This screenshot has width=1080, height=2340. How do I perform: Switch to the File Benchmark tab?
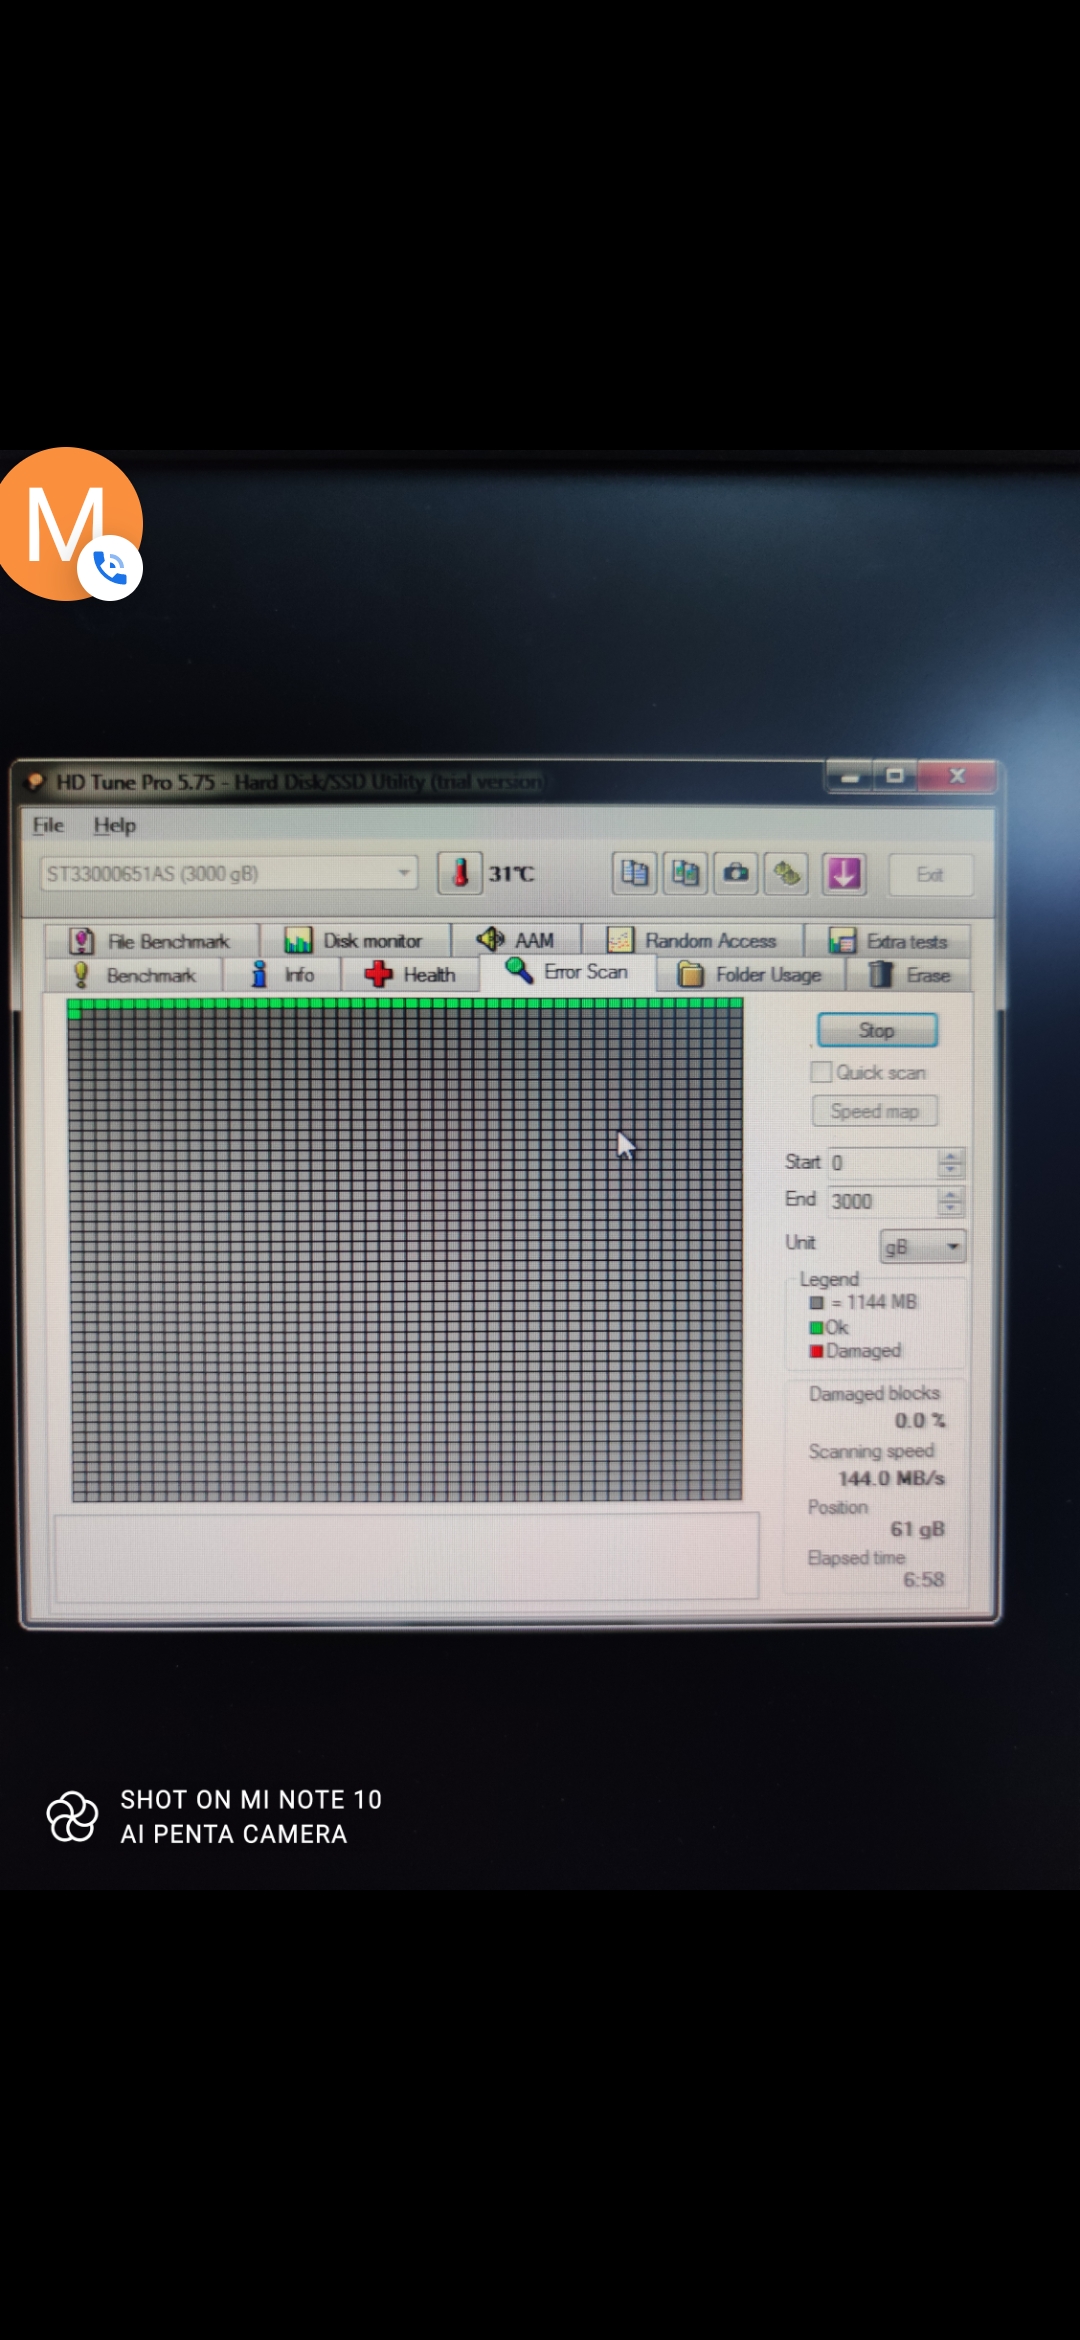click(x=151, y=941)
